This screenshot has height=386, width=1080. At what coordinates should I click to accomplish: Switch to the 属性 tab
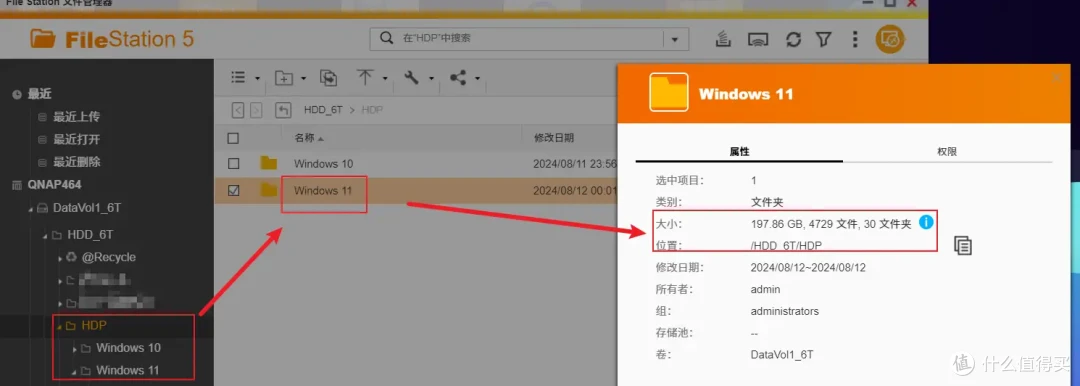pos(739,151)
